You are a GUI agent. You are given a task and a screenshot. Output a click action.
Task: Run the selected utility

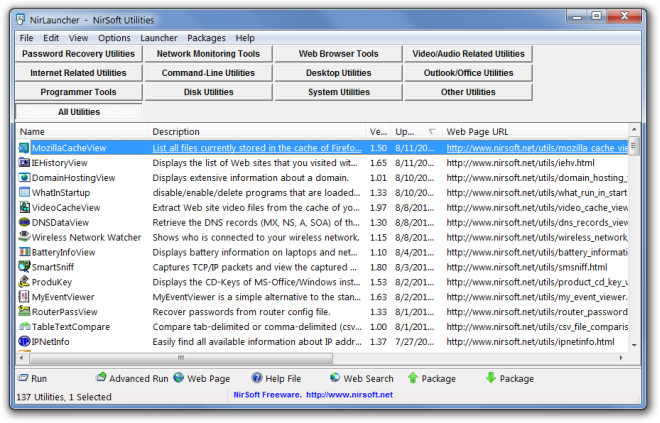pos(32,378)
